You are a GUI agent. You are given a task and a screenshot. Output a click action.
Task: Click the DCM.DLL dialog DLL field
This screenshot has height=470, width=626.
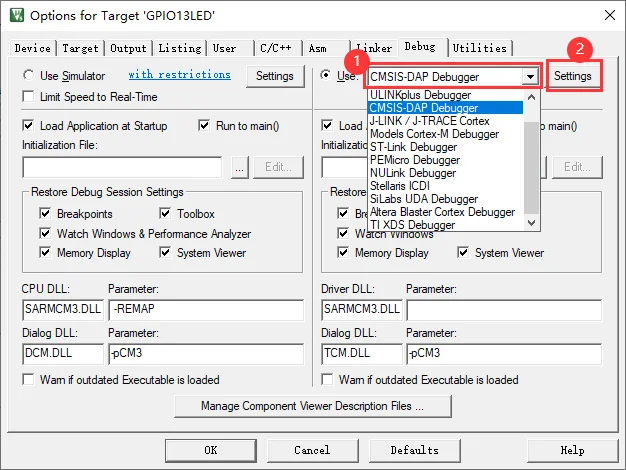coord(63,353)
